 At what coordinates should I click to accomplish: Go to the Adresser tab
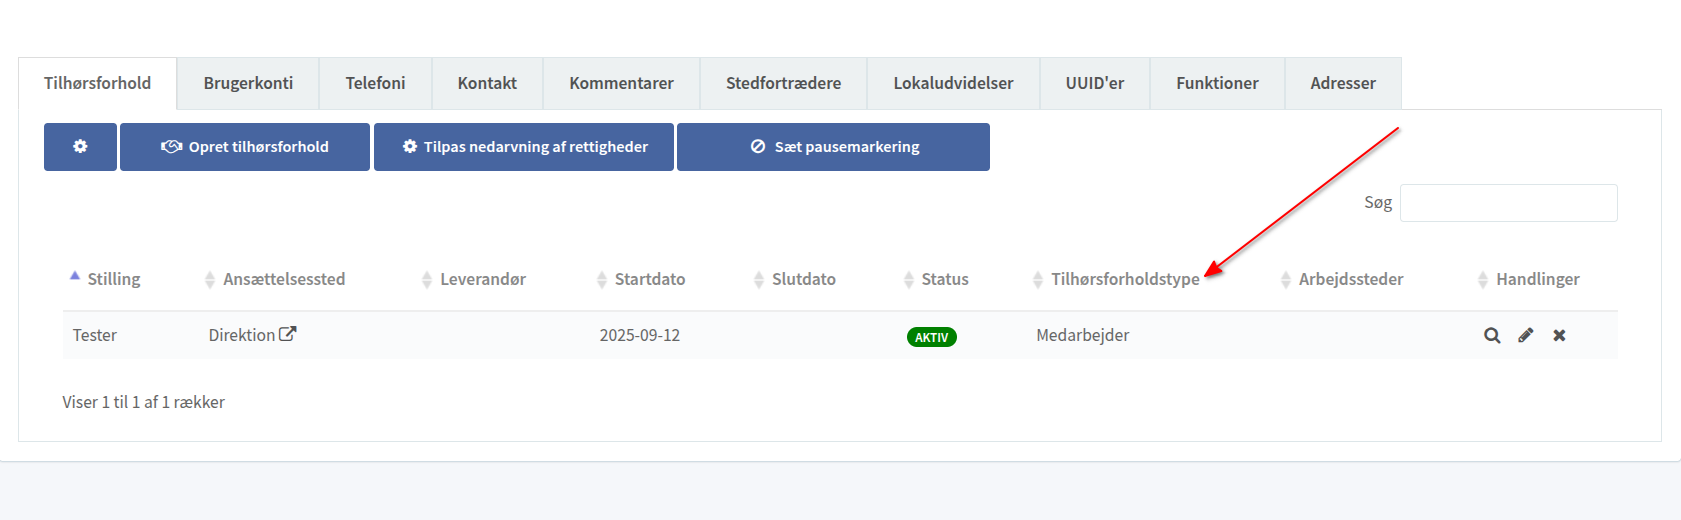pos(1342,83)
